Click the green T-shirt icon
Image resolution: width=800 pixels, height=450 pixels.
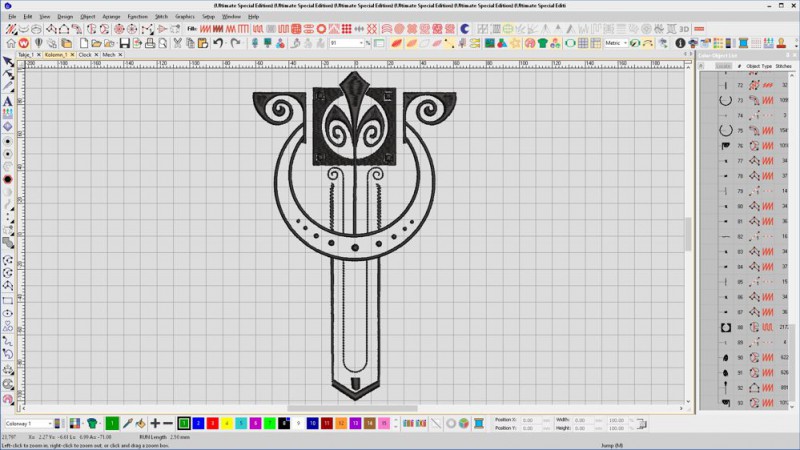pyautogui.click(x=542, y=43)
